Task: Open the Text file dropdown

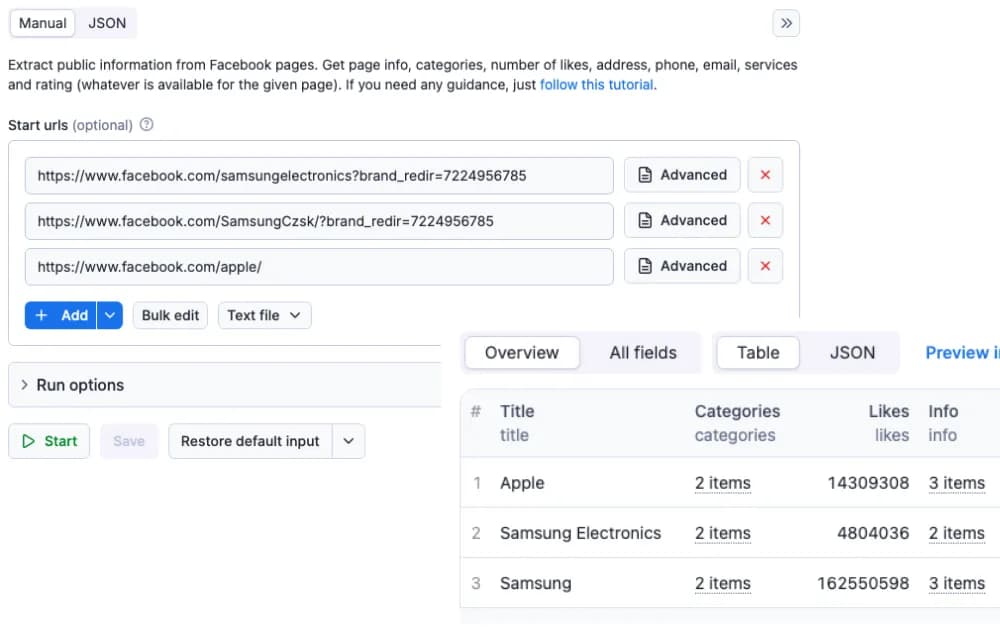Action: coord(265,316)
